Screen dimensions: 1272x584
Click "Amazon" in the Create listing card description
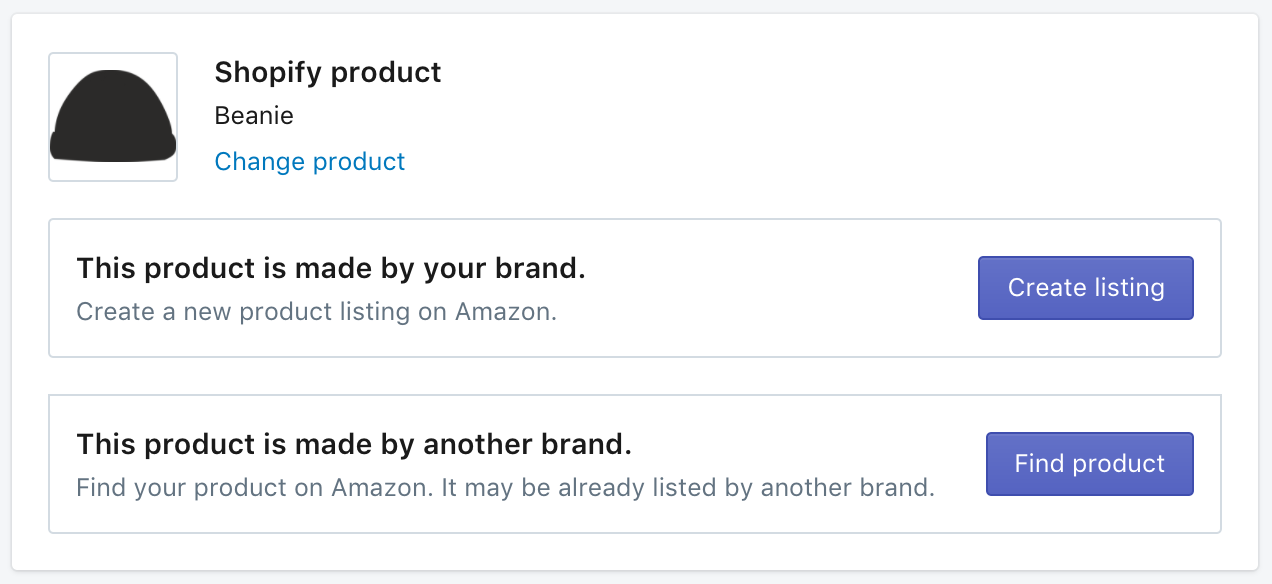(x=503, y=311)
